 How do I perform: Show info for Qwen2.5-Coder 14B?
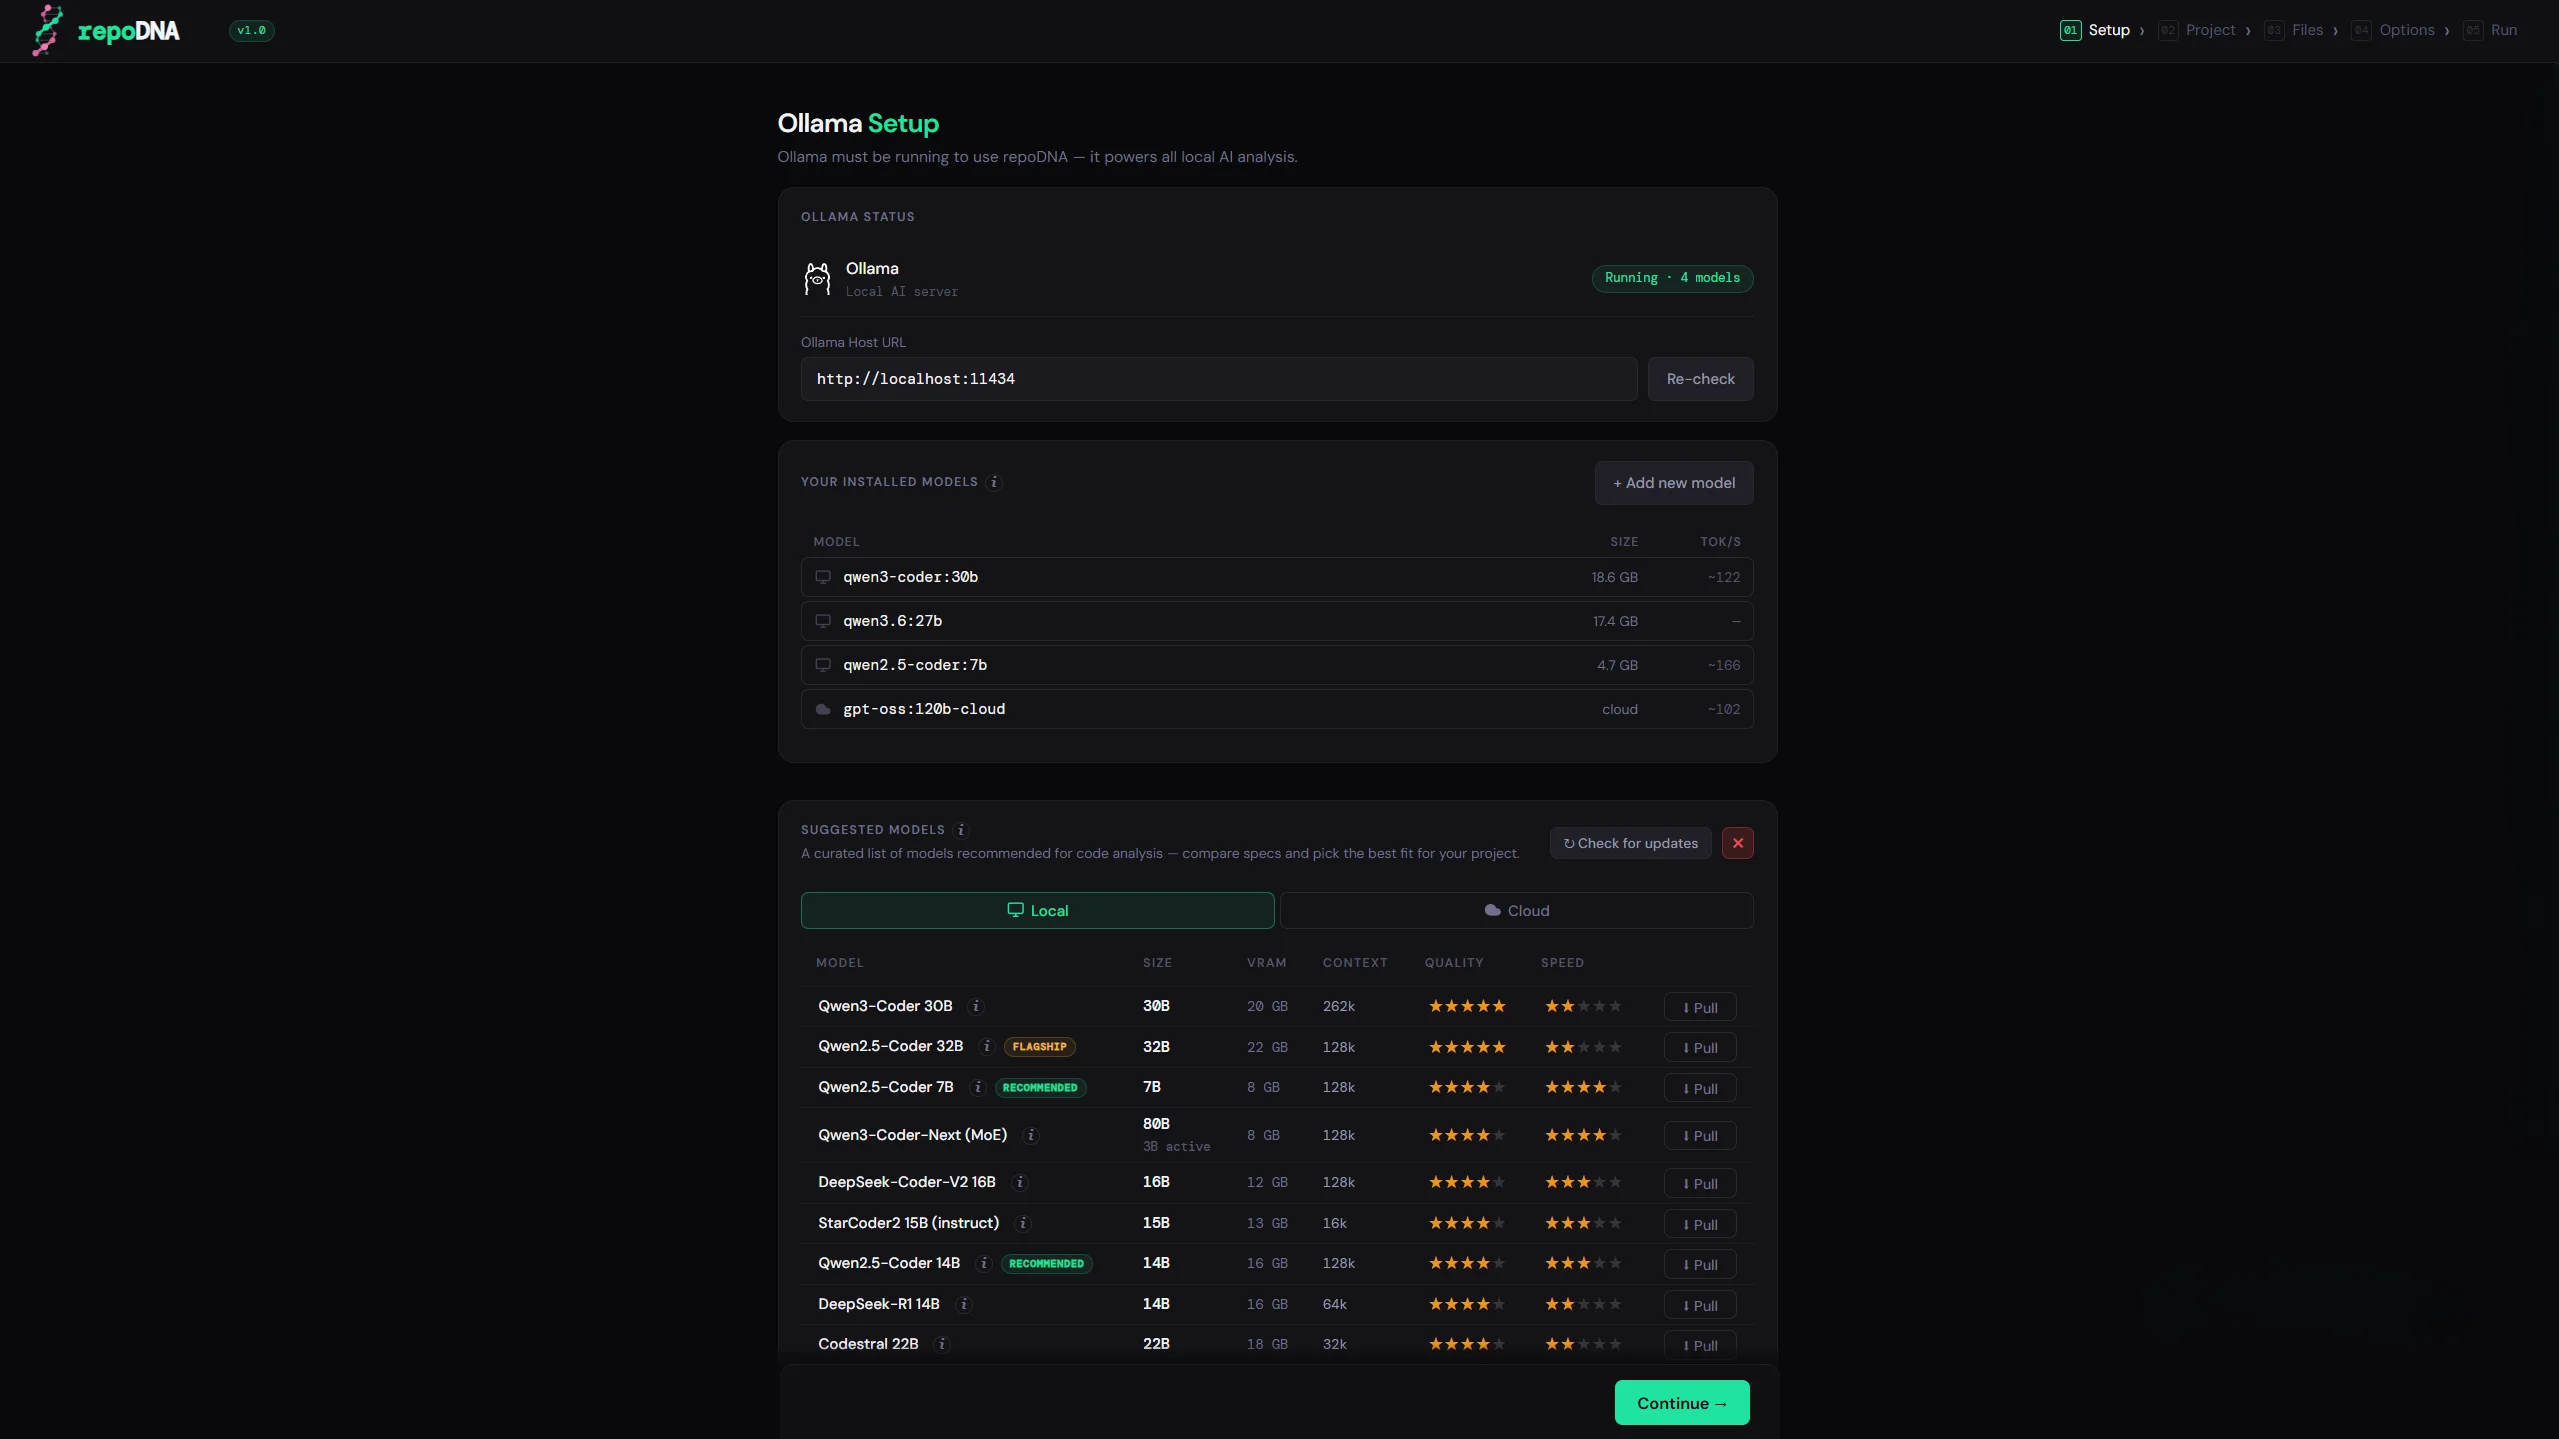(x=984, y=1263)
